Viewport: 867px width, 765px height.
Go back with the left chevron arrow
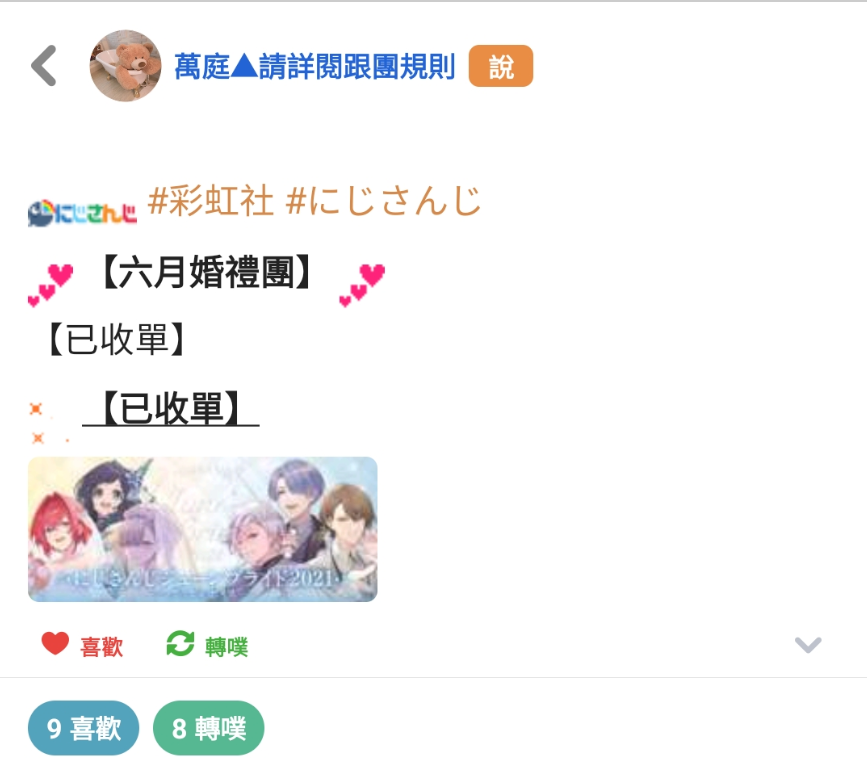pos(44,66)
